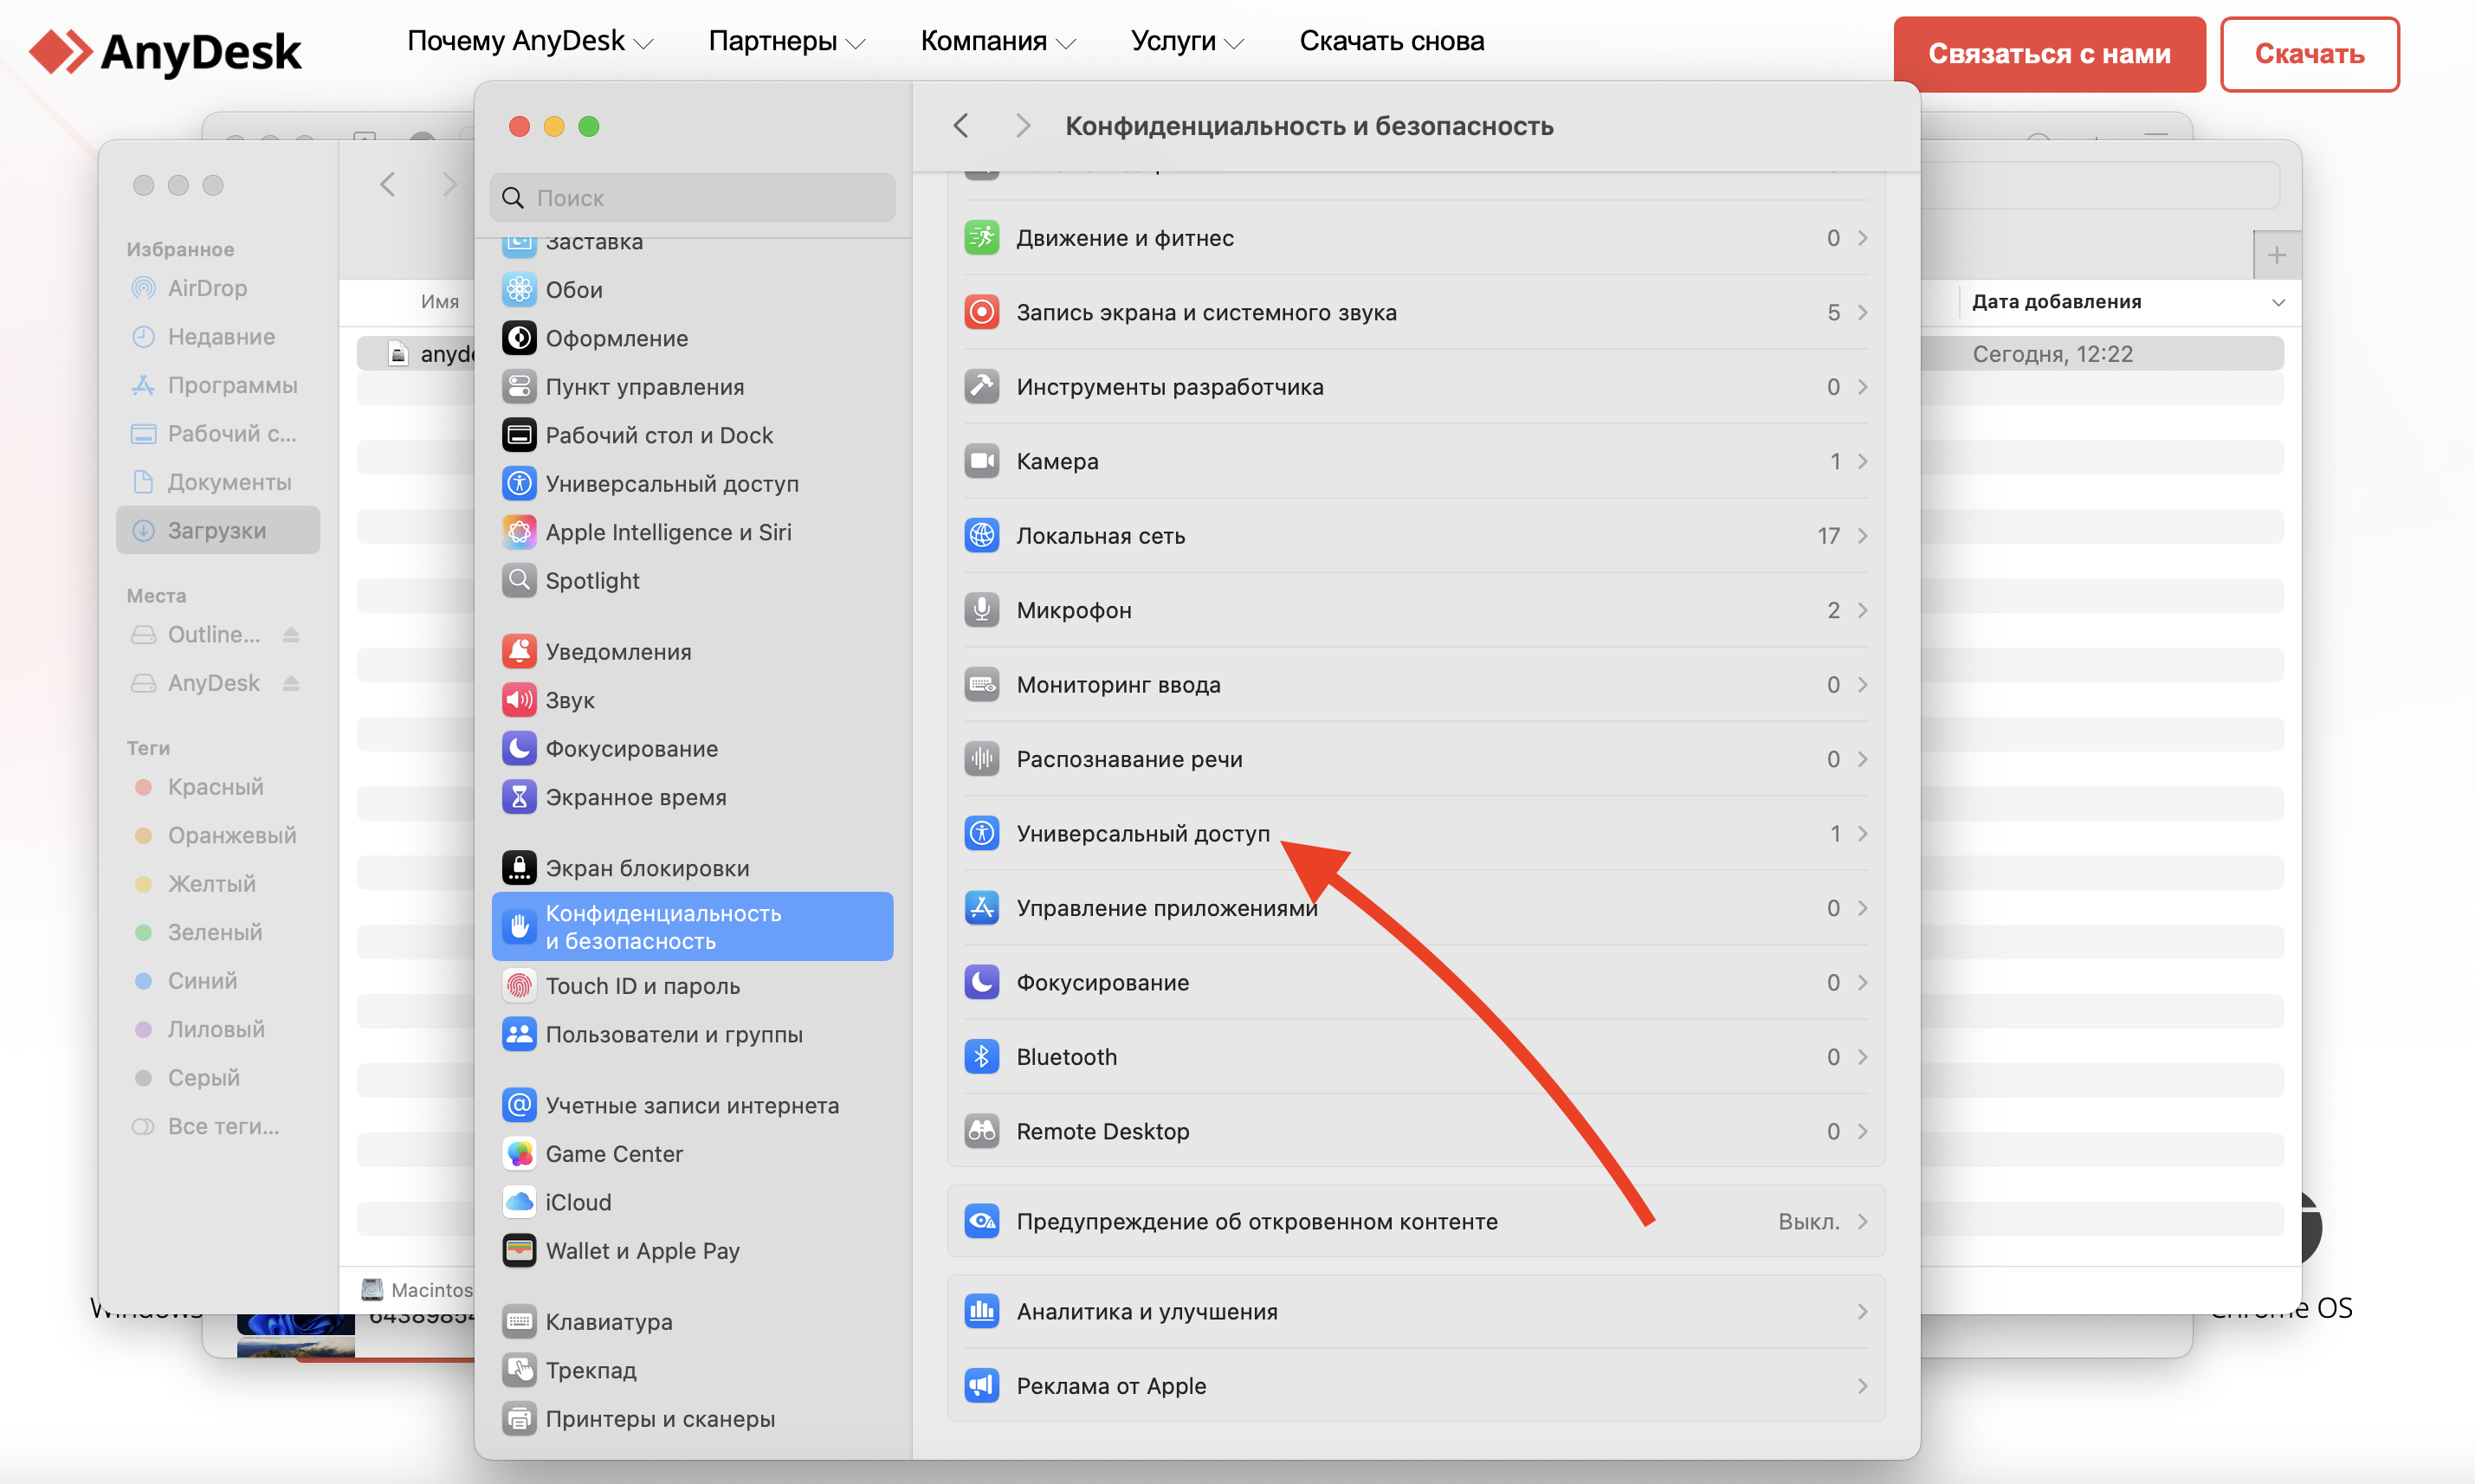Click the Game Center sidebar icon

coord(519,1154)
